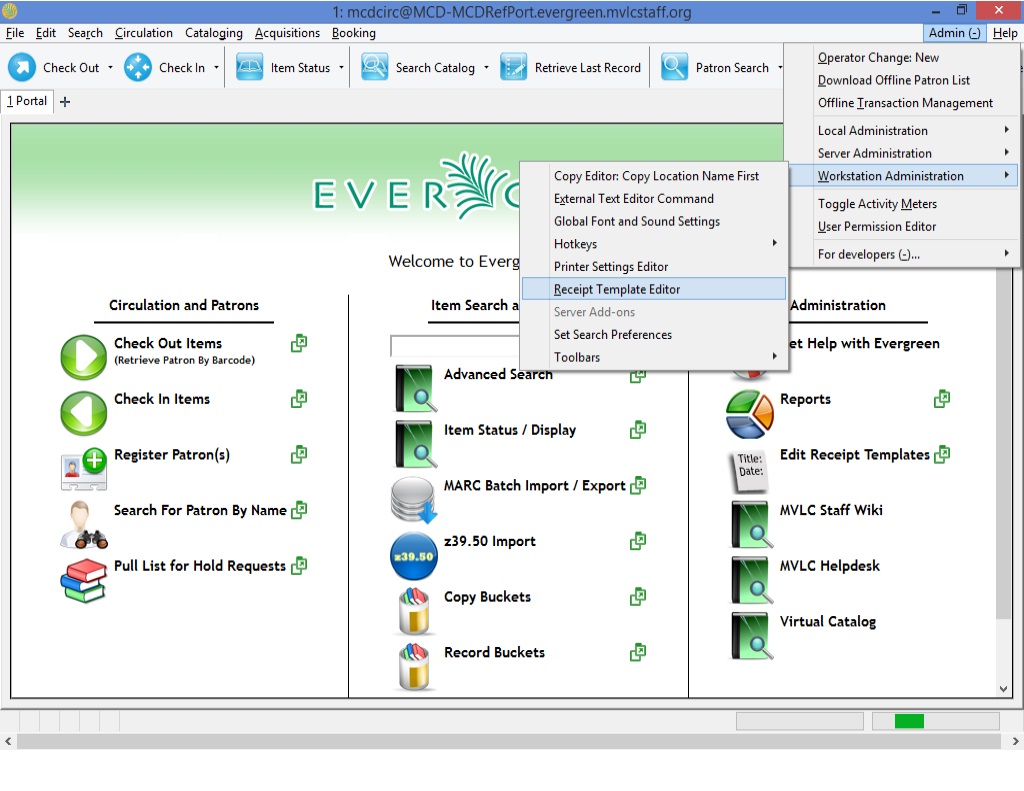Viewport: 1024px width, 791px height.
Task: Select Receipt Template Editor menu item
Action: (654, 289)
